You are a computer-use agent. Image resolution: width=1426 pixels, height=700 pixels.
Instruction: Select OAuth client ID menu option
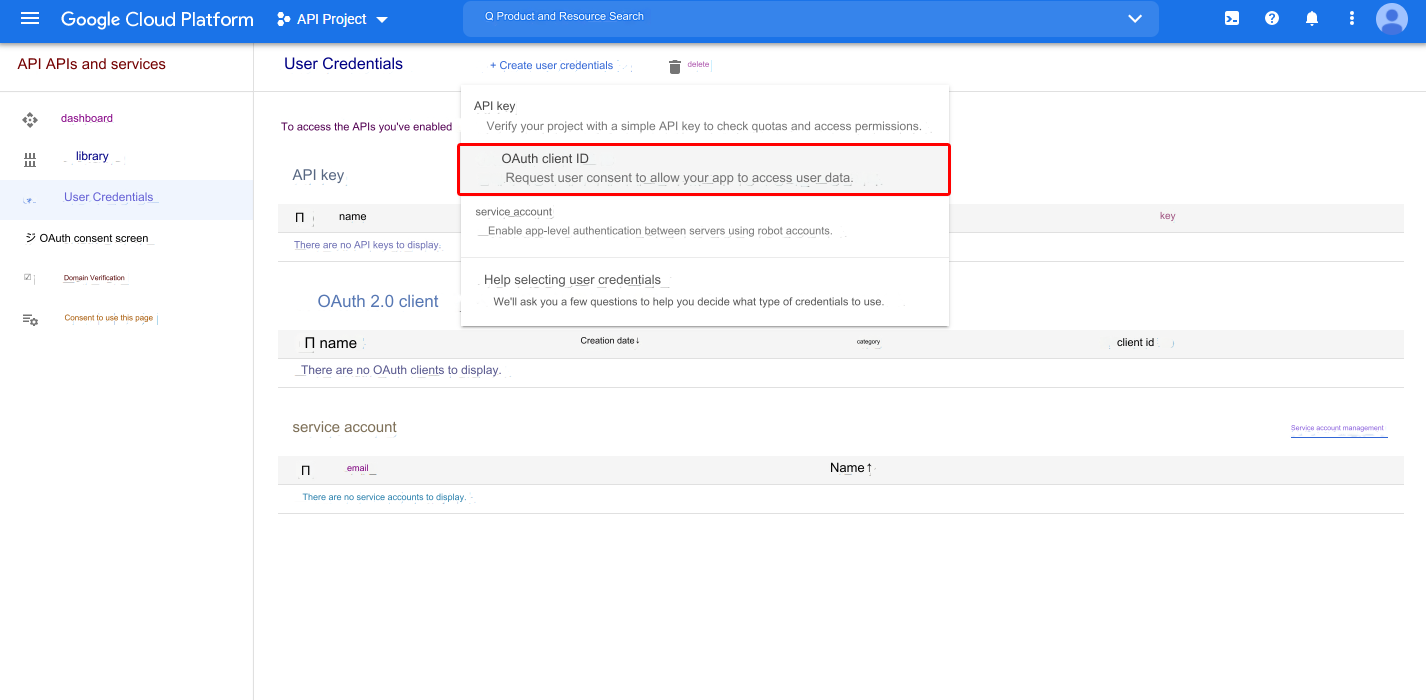coord(704,169)
